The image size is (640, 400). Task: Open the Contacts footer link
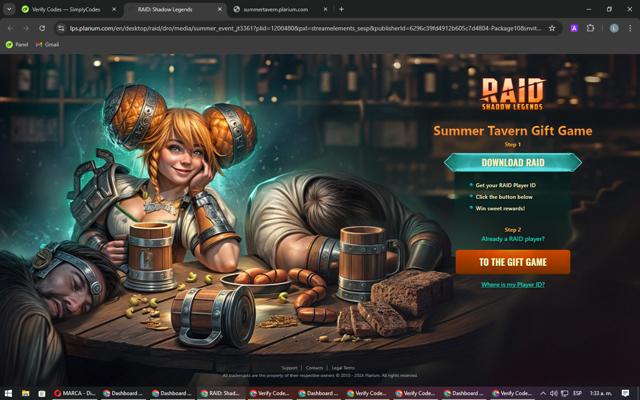coord(314,368)
